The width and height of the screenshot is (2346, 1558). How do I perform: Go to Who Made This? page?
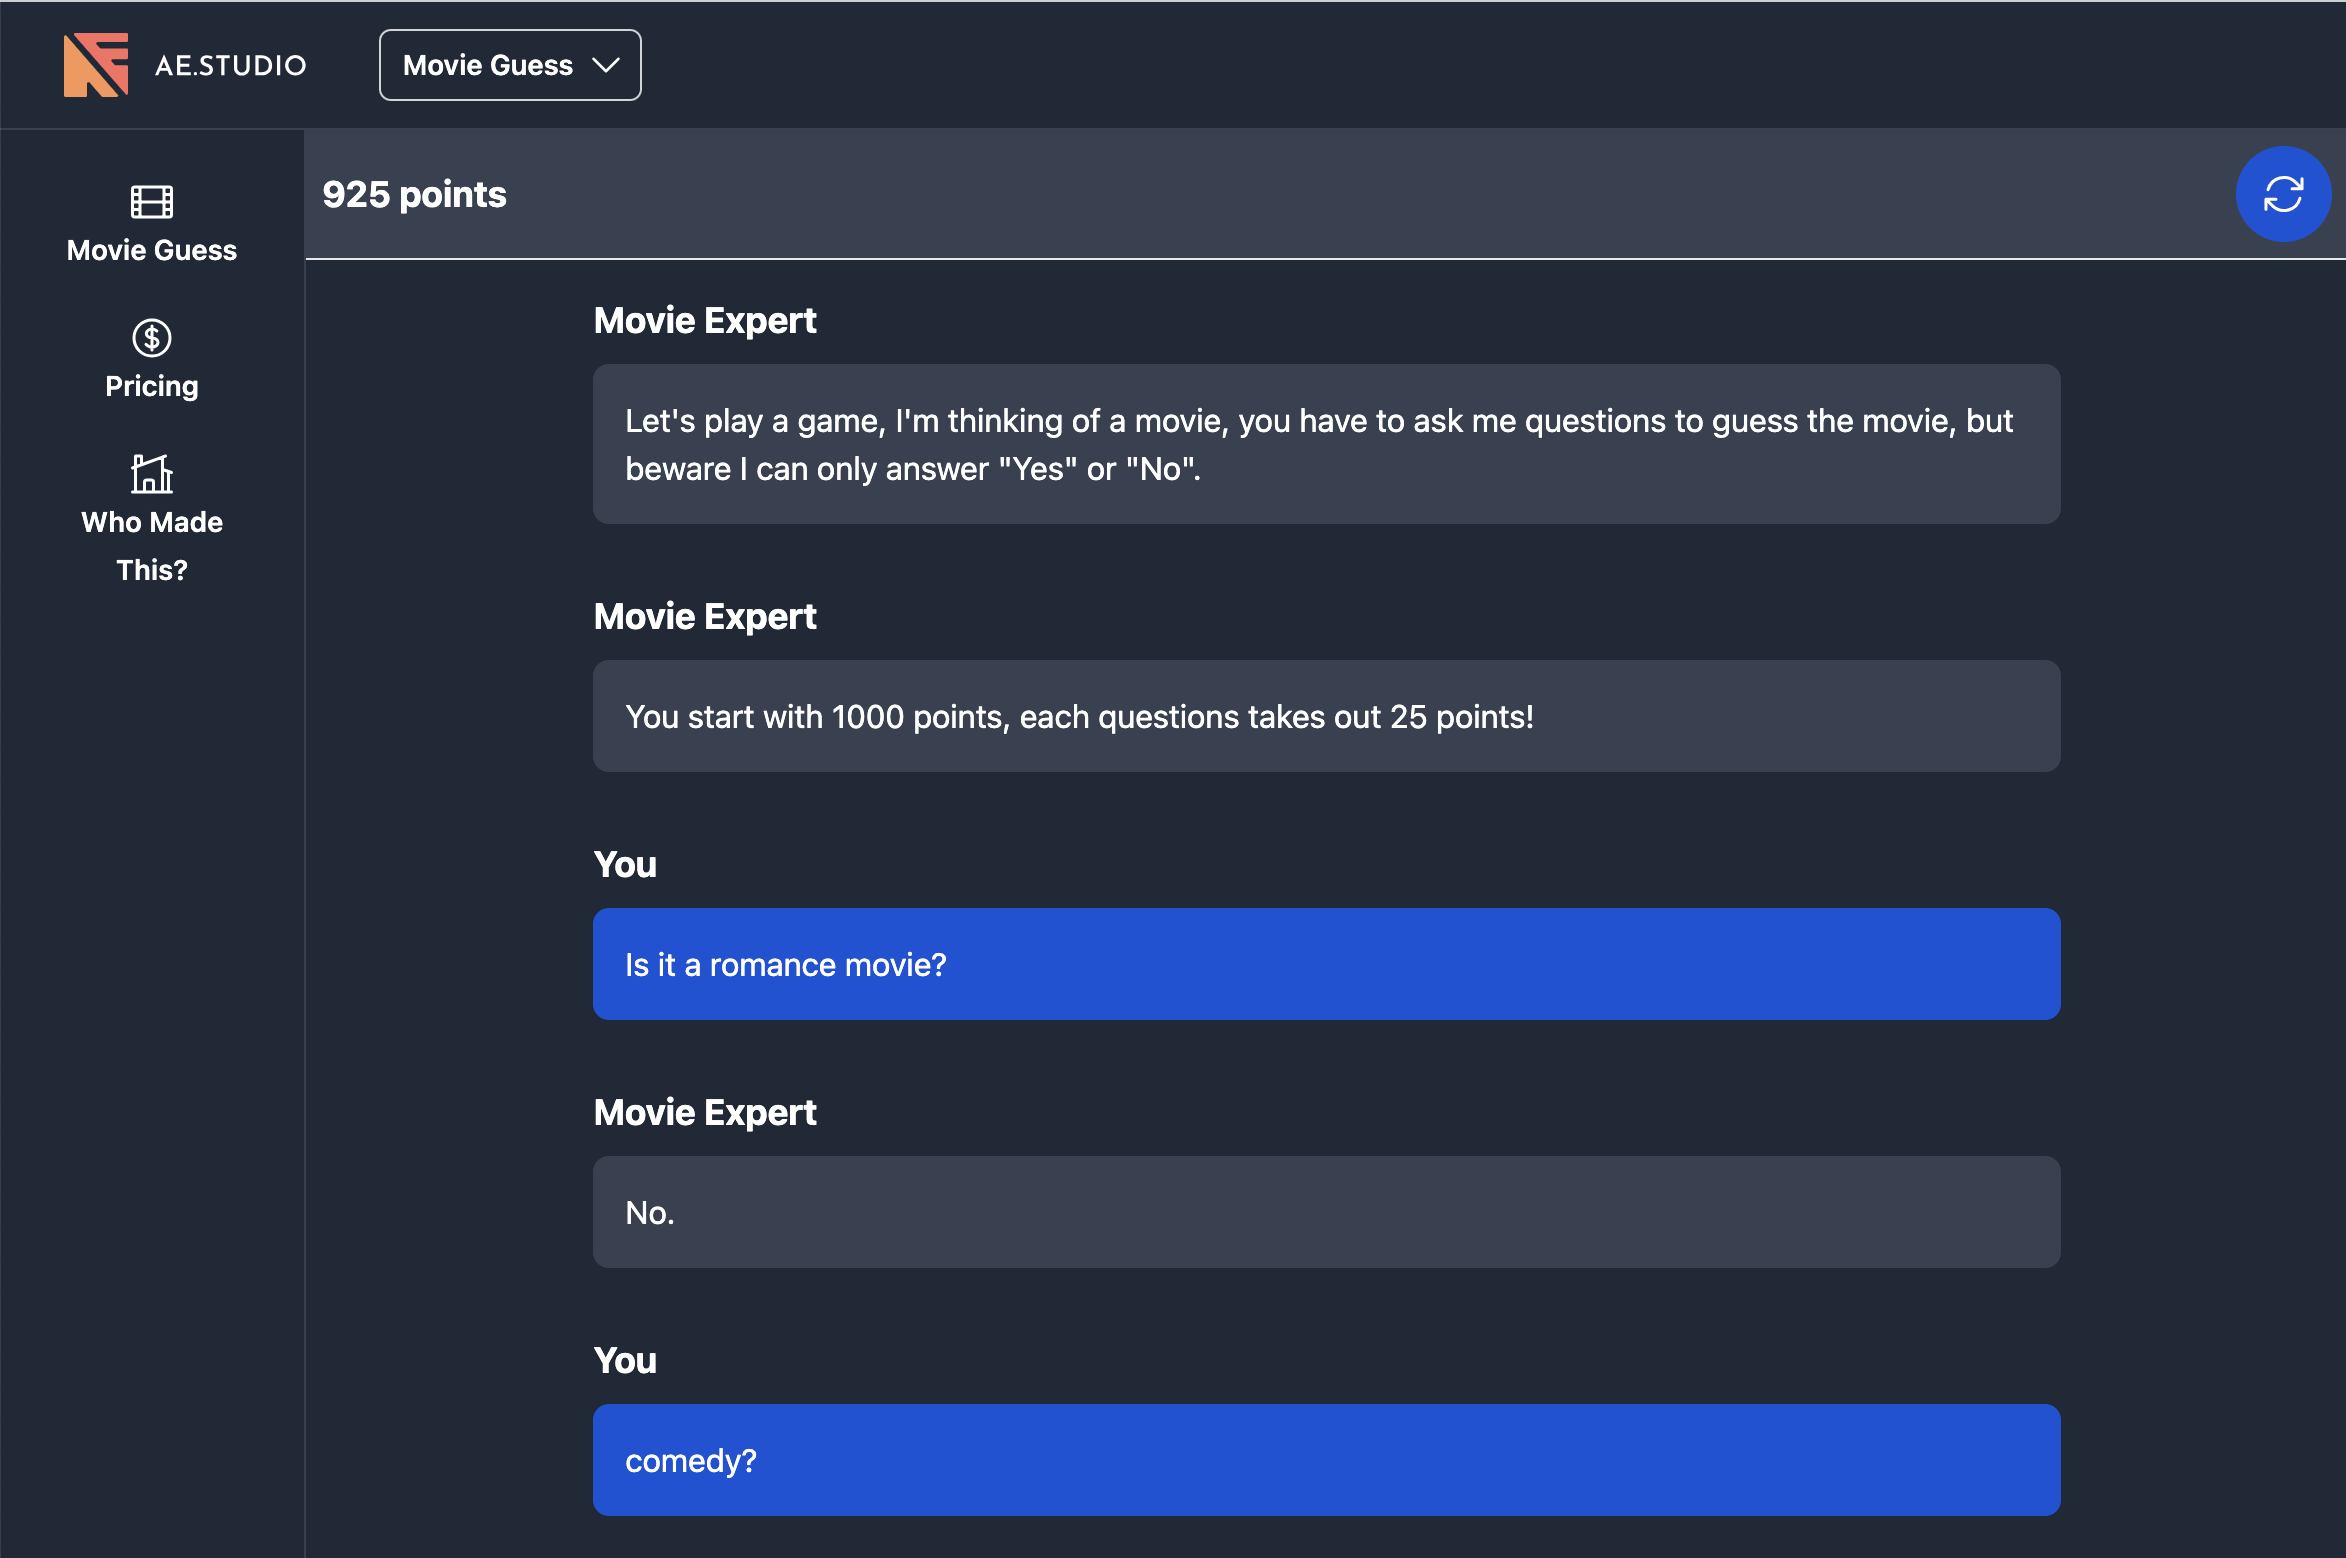coord(152,545)
